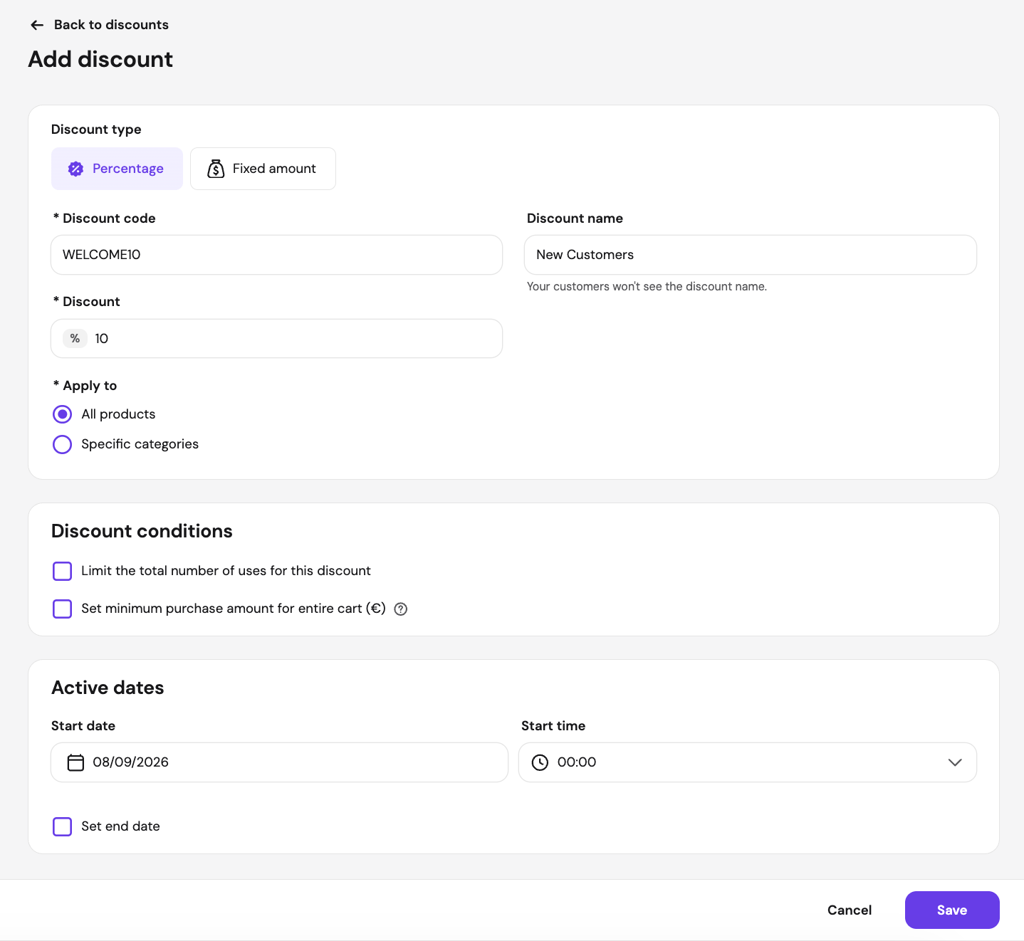This screenshot has height=941, width=1024.
Task: Edit the Discount code field WELCOME10
Action: (276, 255)
